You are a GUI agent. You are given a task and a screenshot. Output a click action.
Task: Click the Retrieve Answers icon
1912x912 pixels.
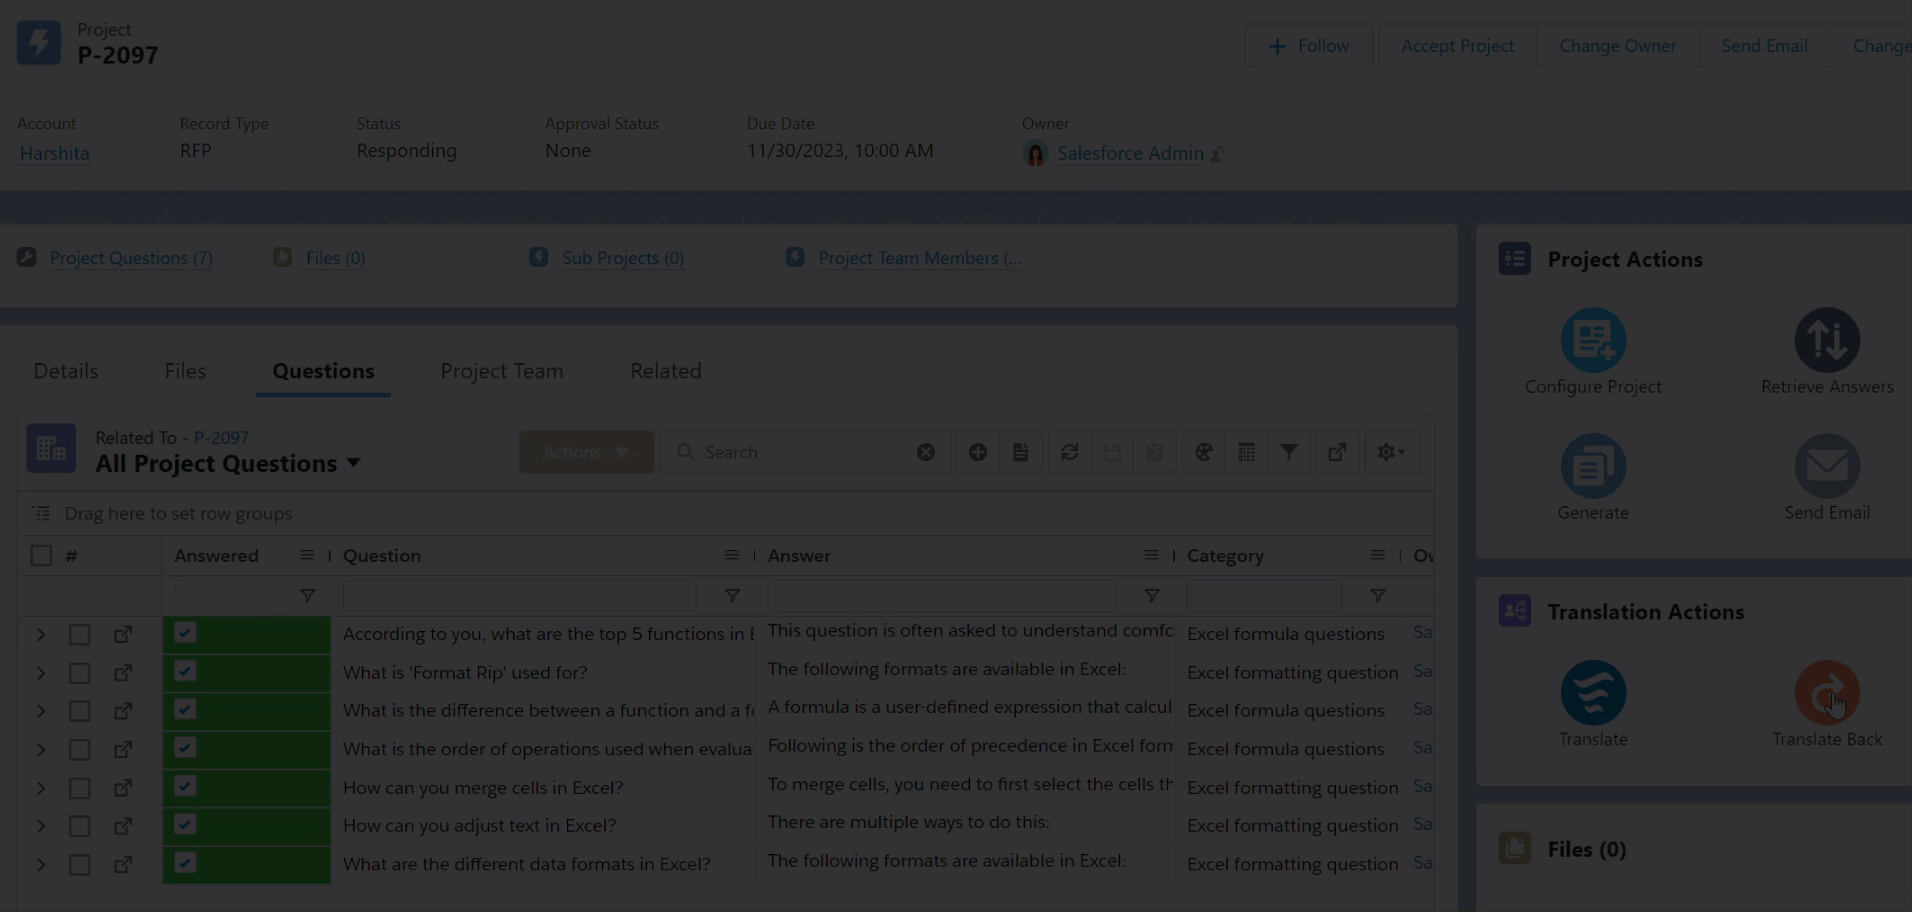(1827, 340)
